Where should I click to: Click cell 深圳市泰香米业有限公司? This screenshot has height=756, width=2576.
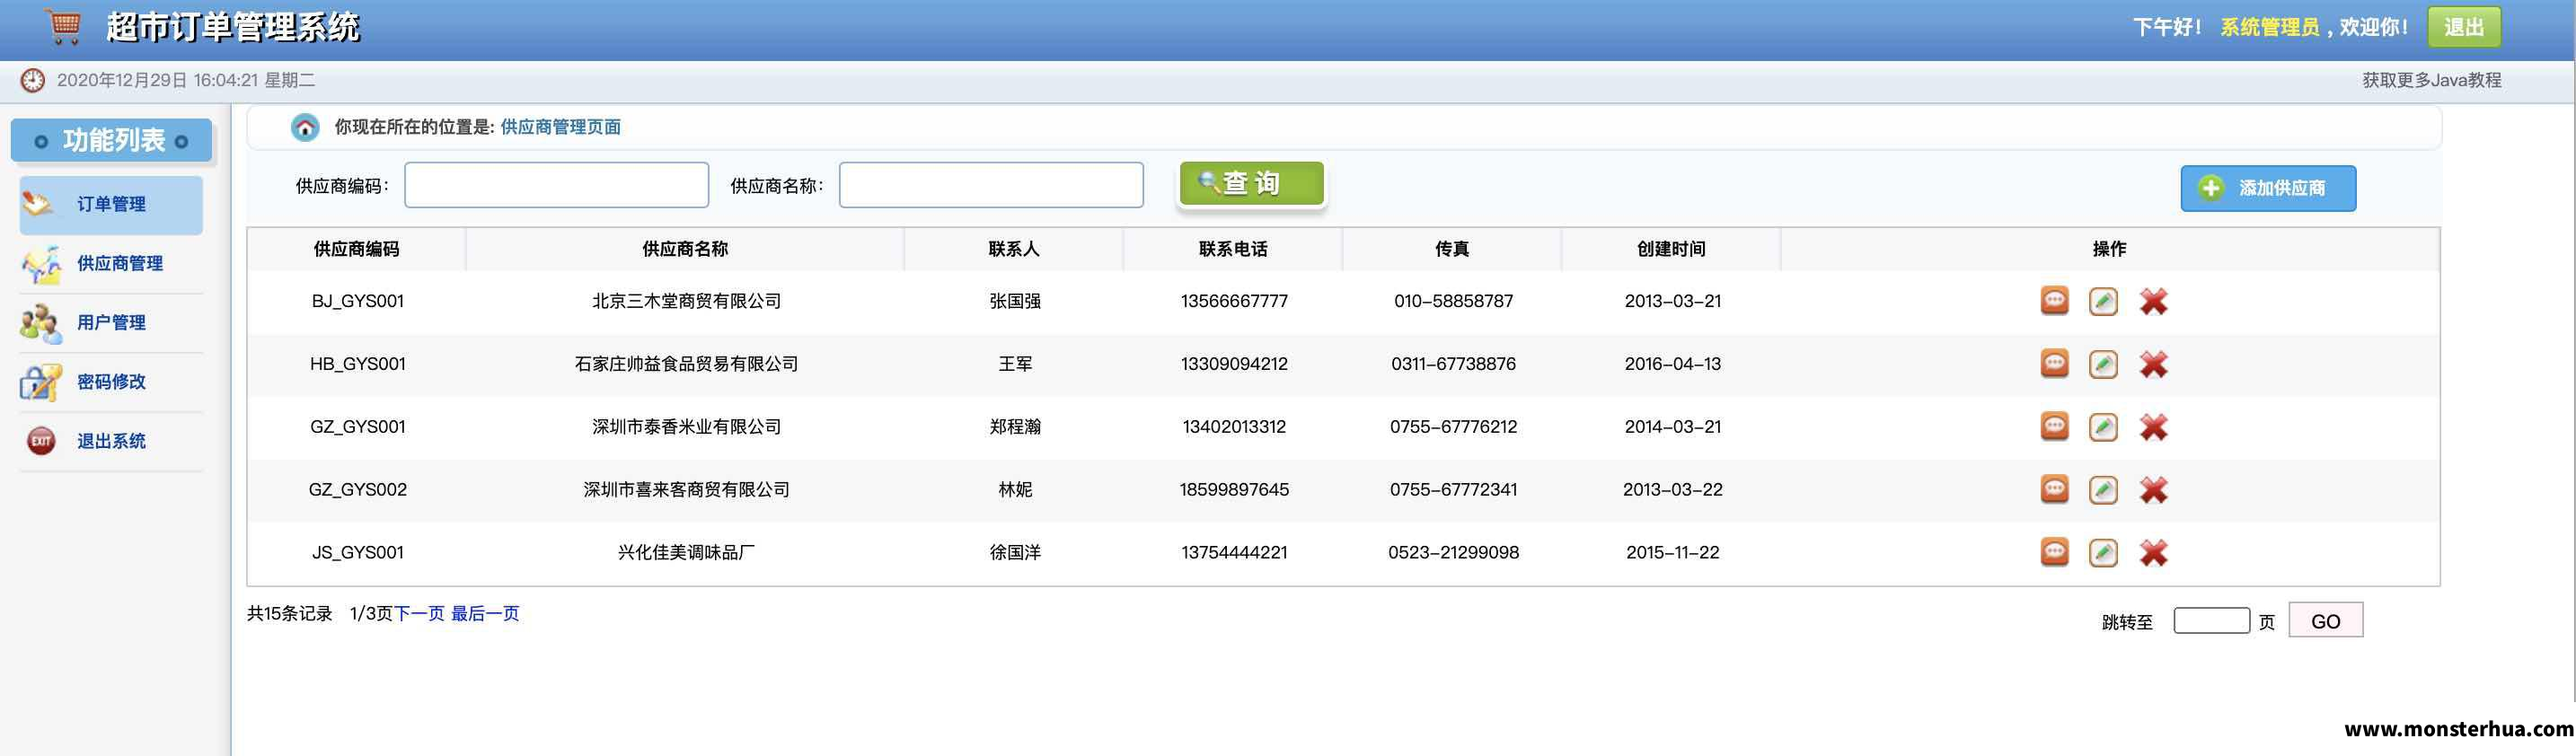[x=686, y=427]
